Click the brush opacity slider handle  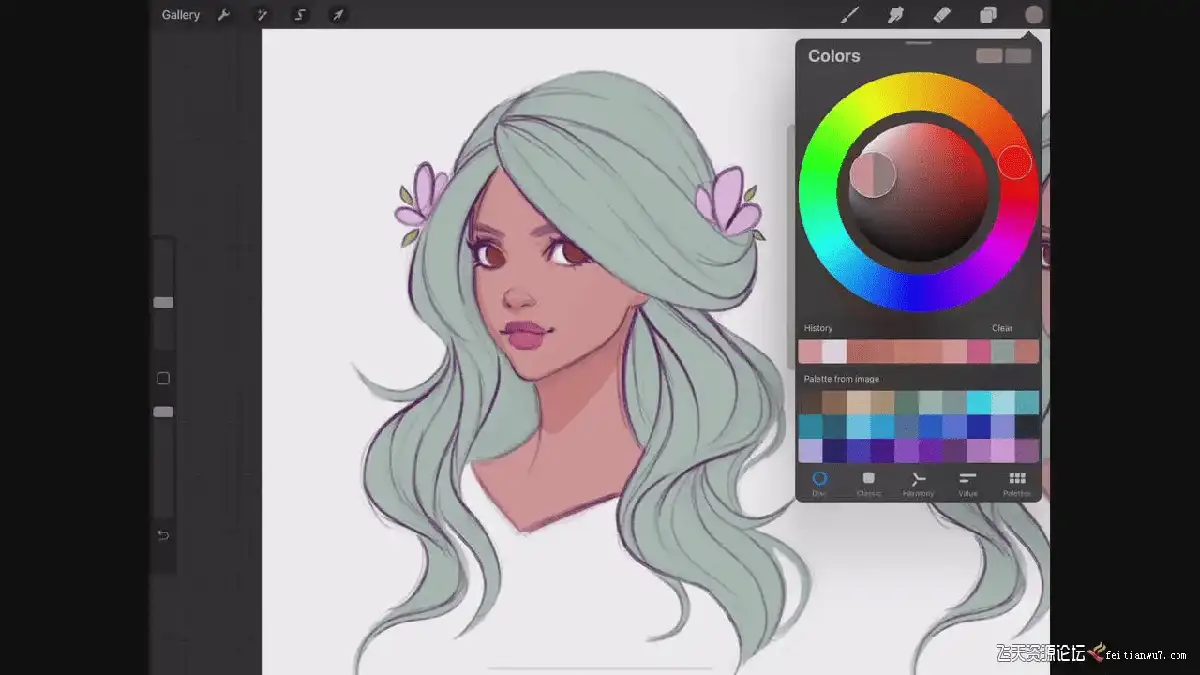pos(163,411)
